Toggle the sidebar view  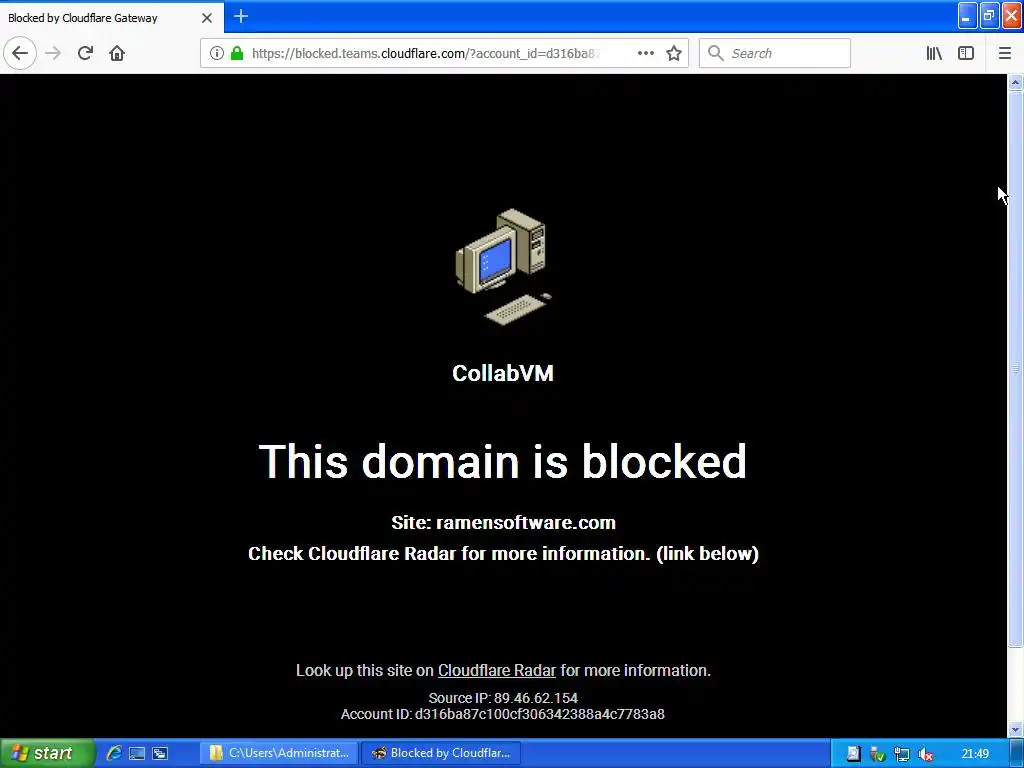pos(966,53)
